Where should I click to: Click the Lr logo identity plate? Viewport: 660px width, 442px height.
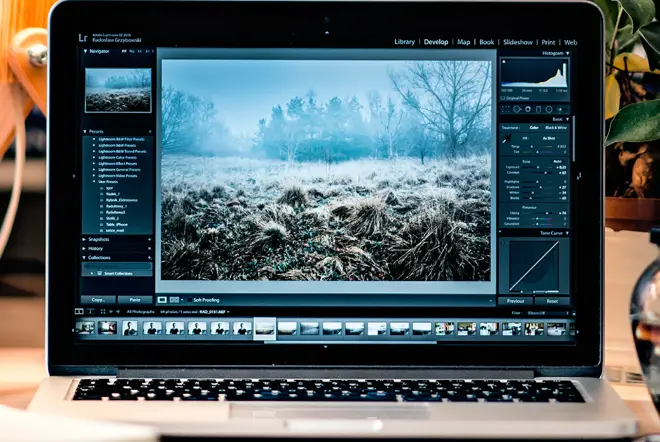(x=84, y=40)
